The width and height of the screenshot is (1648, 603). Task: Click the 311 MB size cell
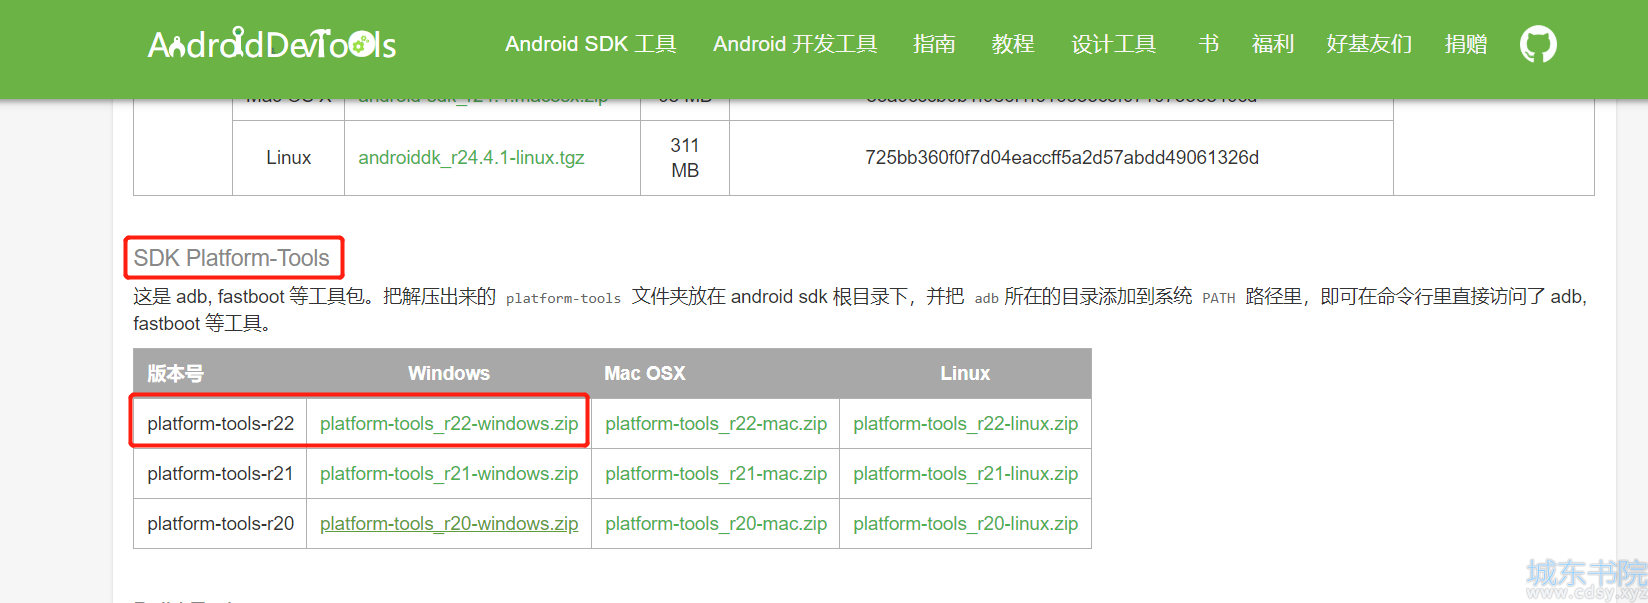[685, 158]
